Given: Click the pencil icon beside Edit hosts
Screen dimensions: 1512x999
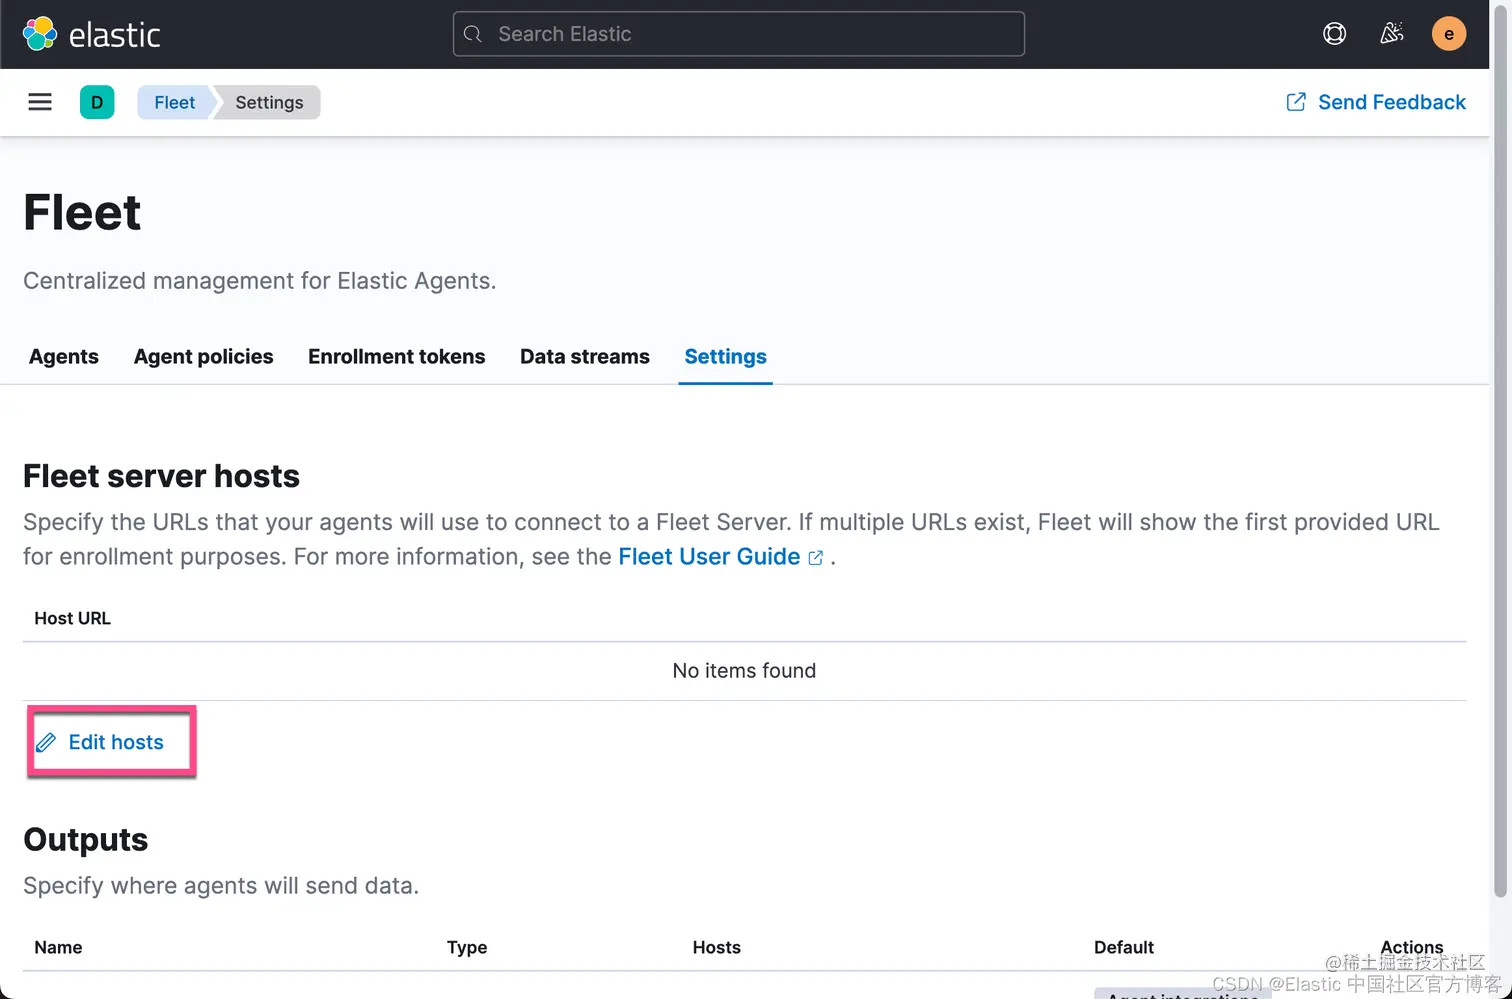Looking at the screenshot, I should coord(46,742).
